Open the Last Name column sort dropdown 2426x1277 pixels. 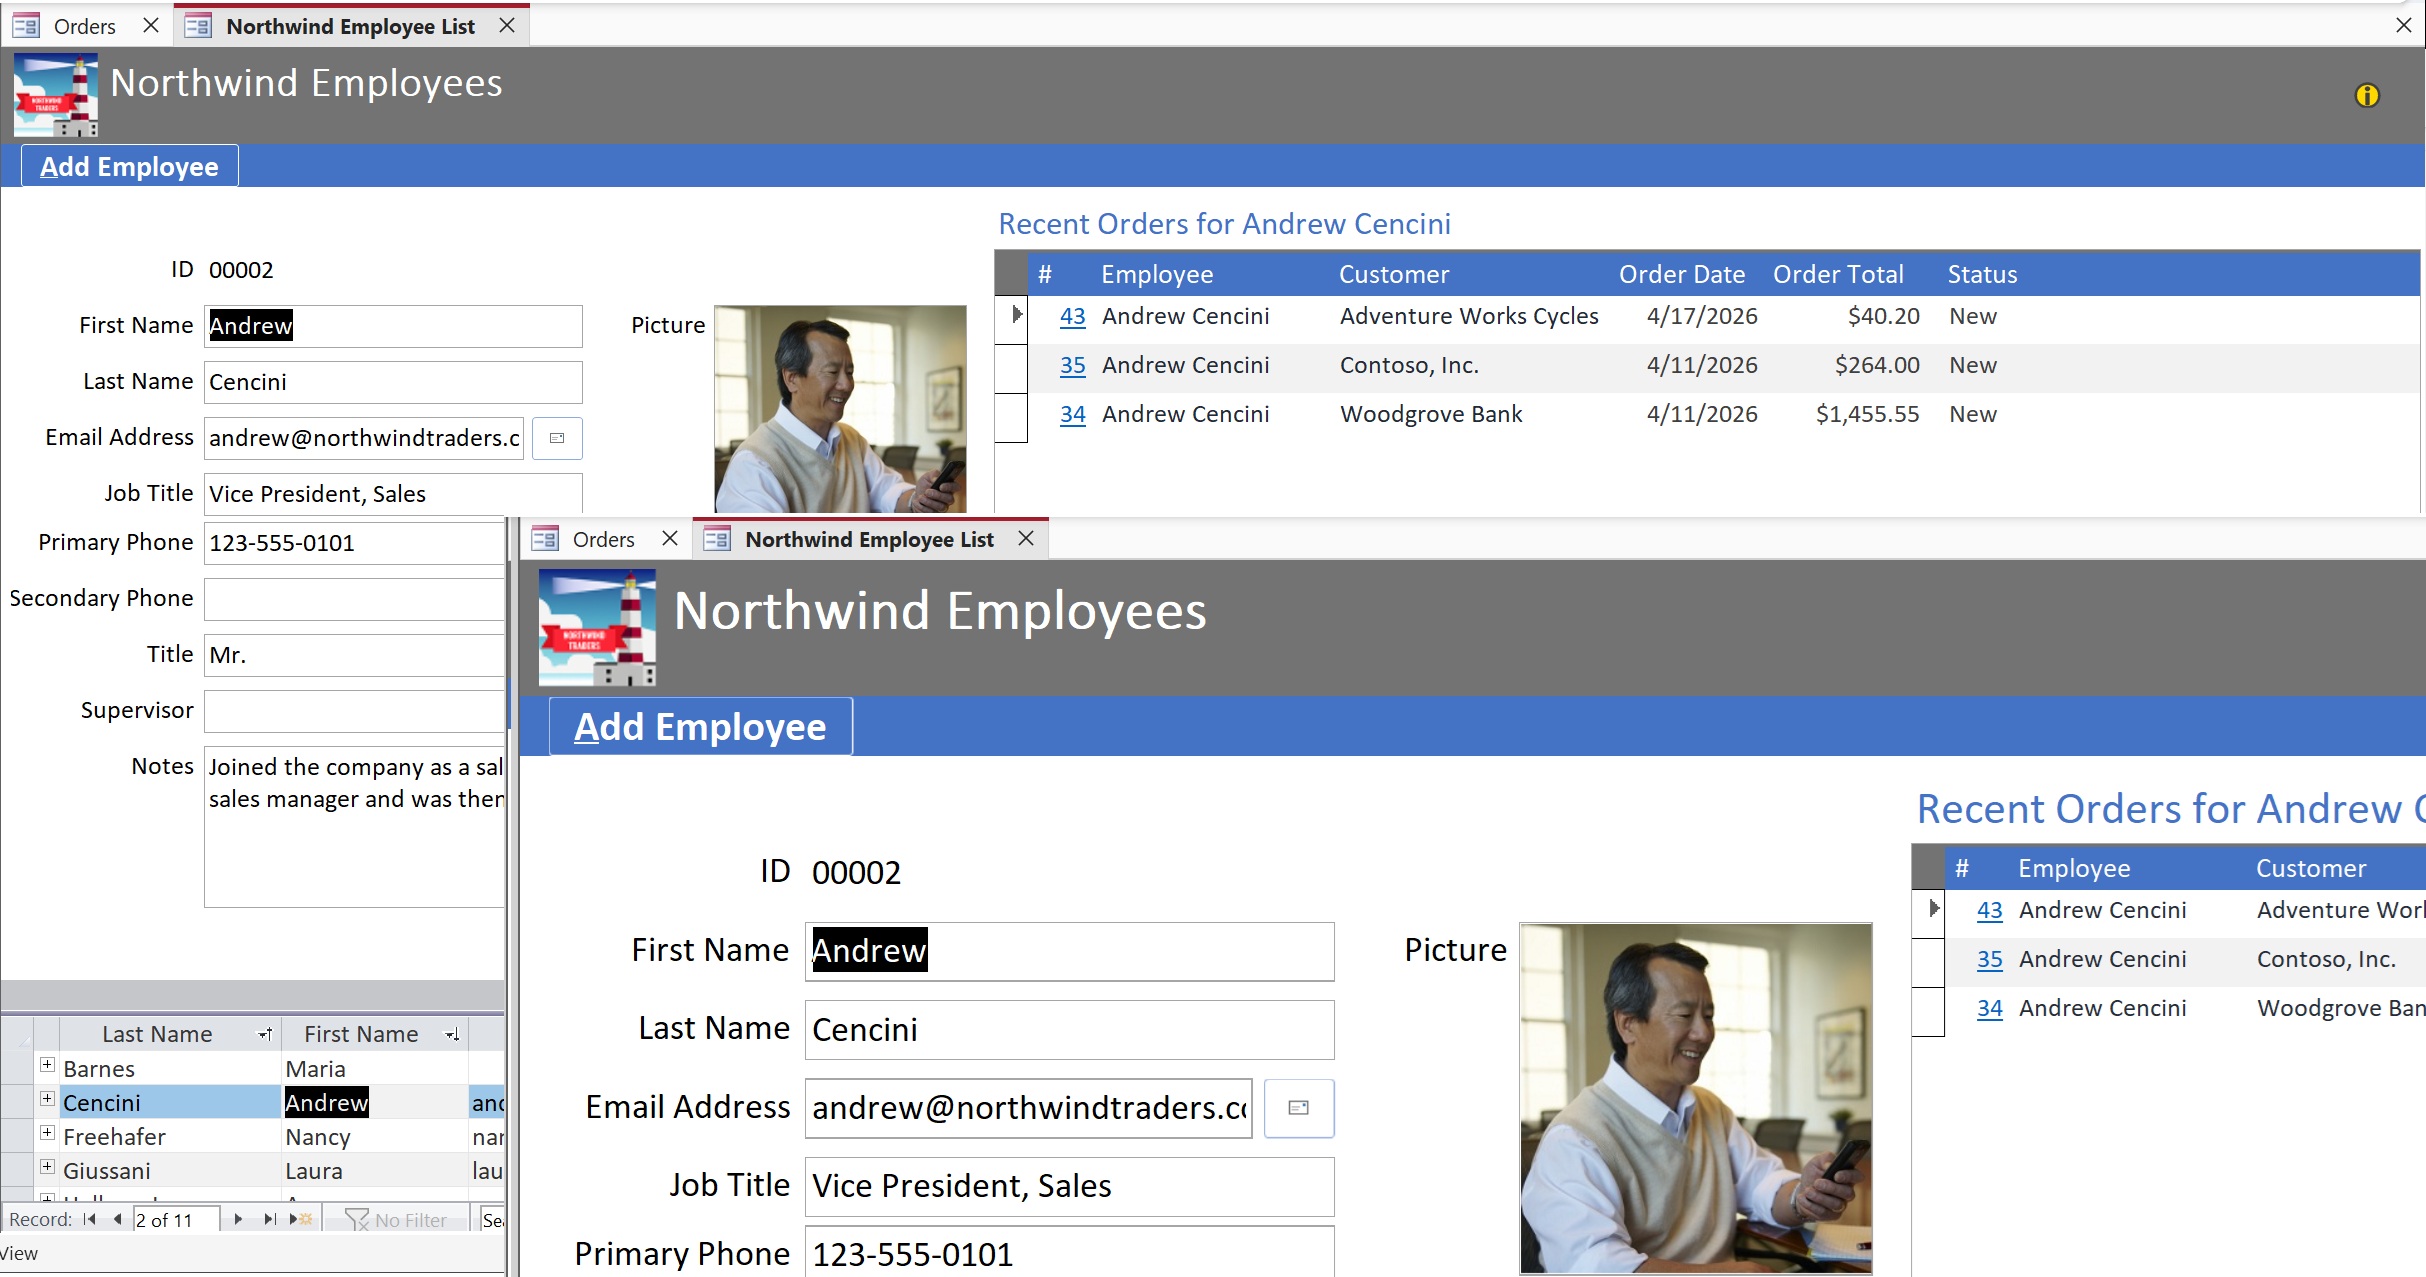(x=265, y=1034)
